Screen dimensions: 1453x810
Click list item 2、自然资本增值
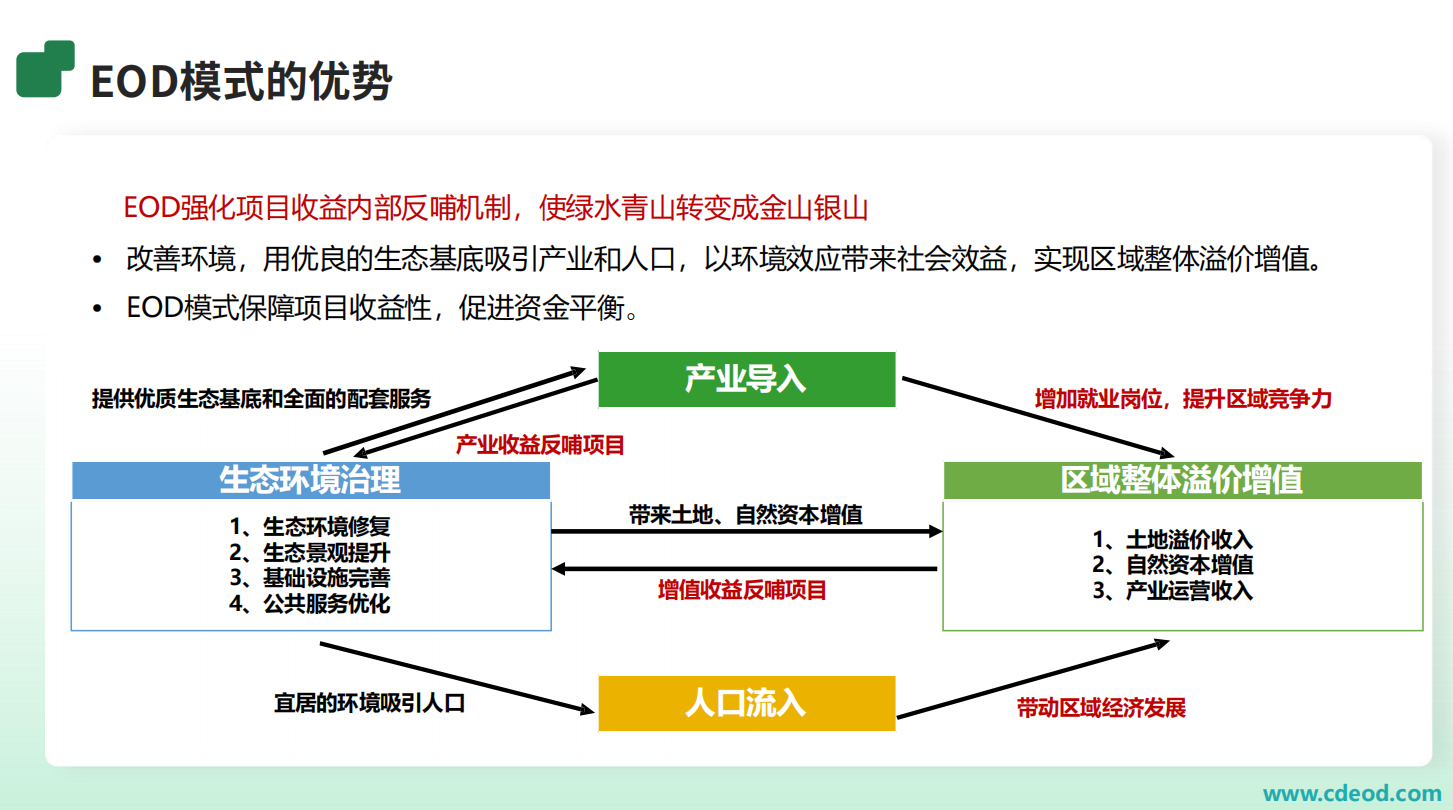point(1173,565)
